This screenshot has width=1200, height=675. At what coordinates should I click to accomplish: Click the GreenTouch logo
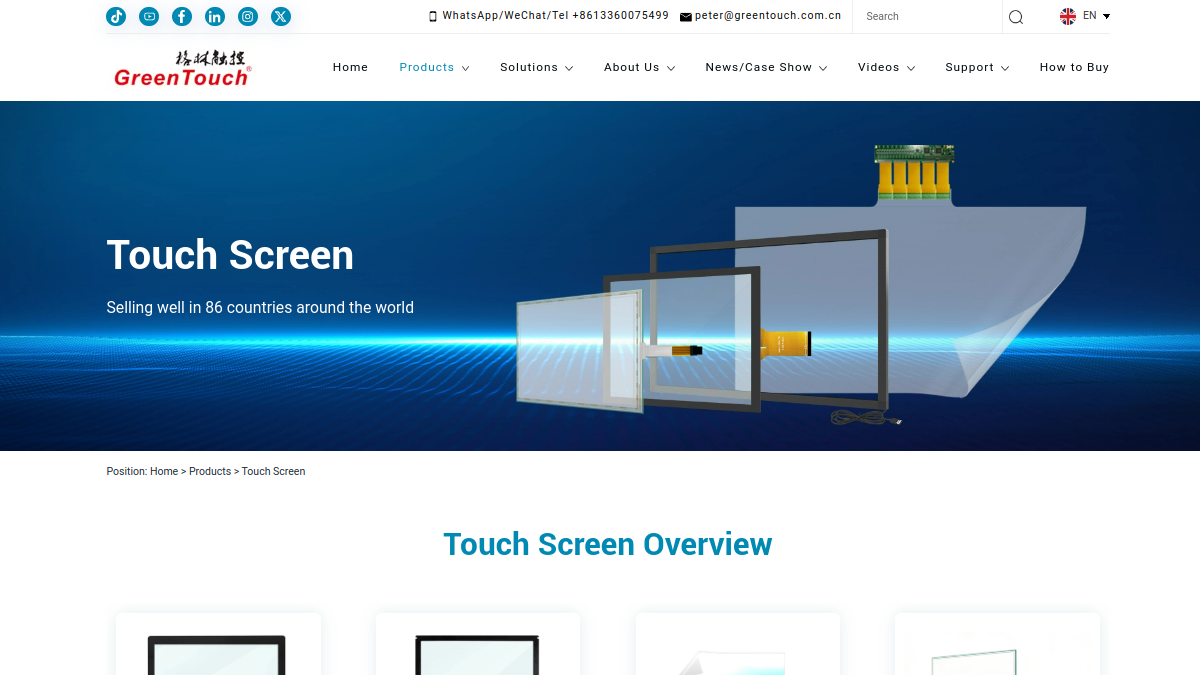click(182, 68)
